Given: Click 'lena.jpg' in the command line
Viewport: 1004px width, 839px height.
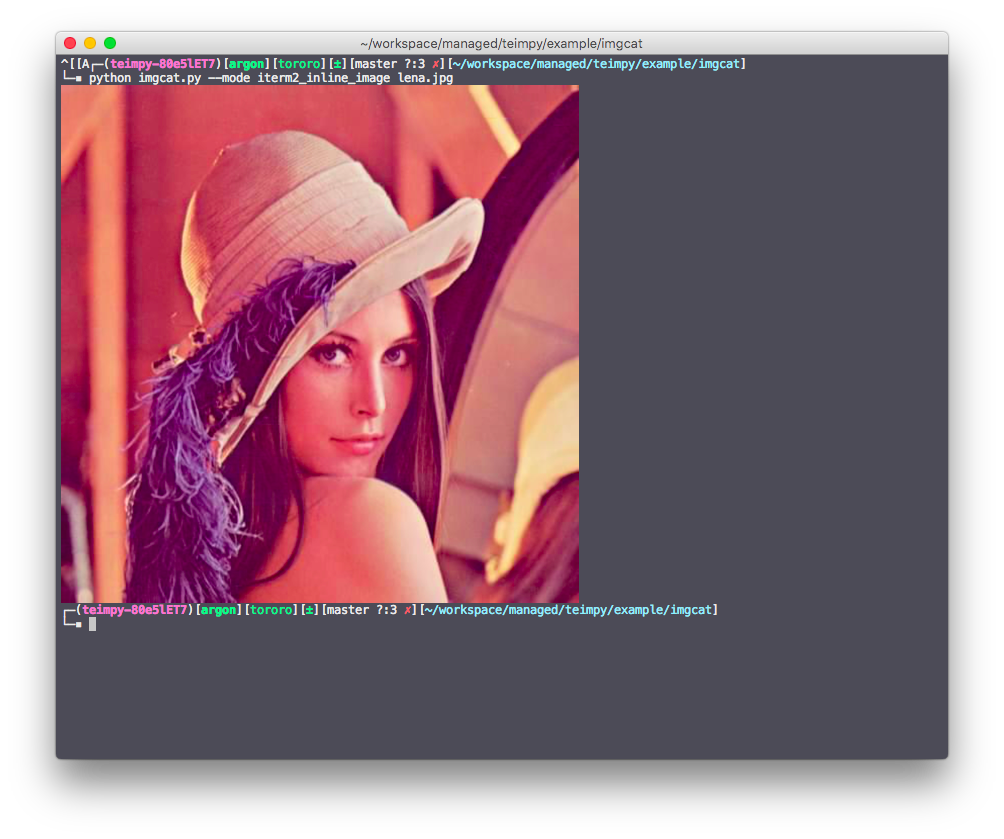Looking at the screenshot, I should [x=426, y=78].
